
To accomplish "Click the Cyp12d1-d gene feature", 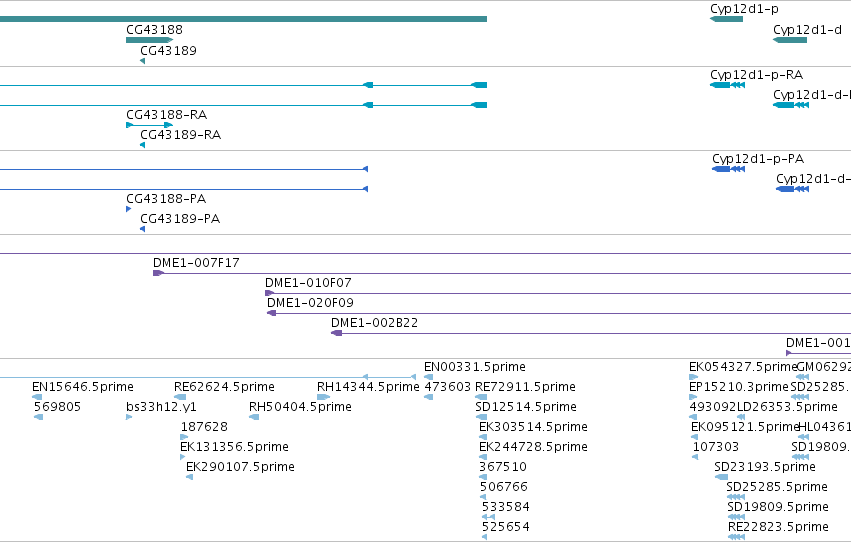I will click(x=790, y=40).
